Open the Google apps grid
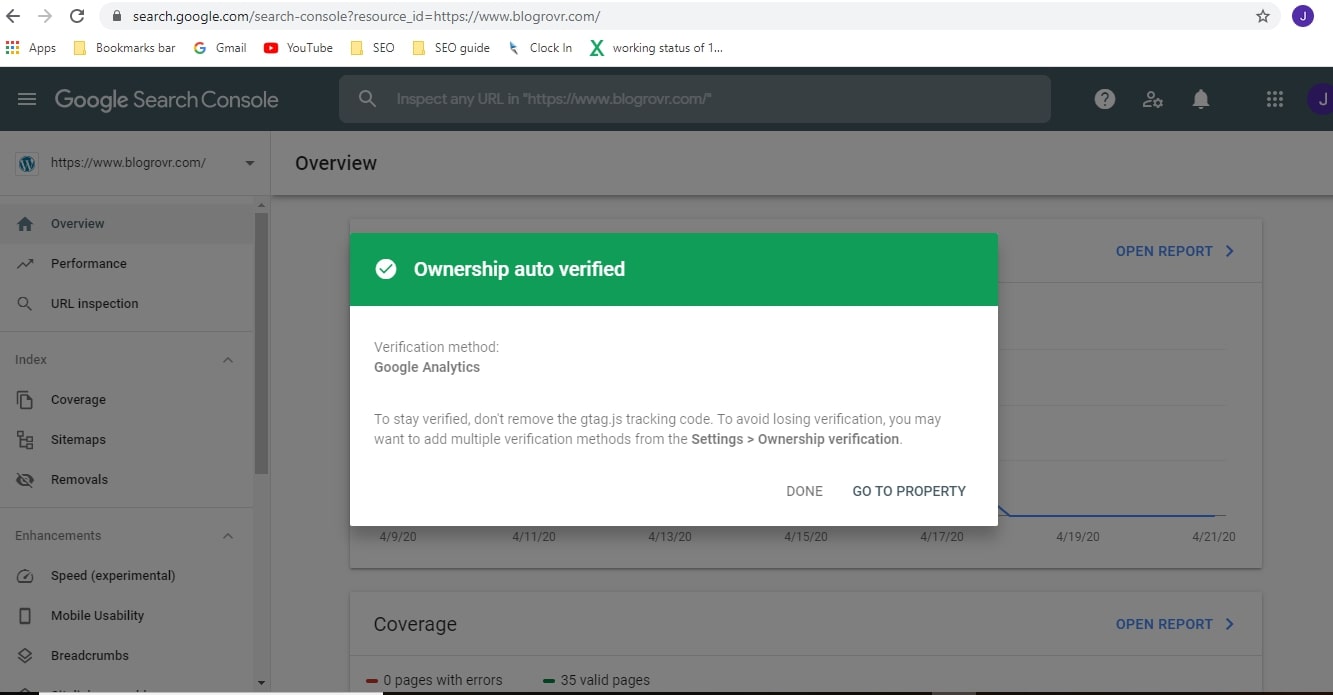Viewport: 1333px width, 695px height. (1274, 98)
